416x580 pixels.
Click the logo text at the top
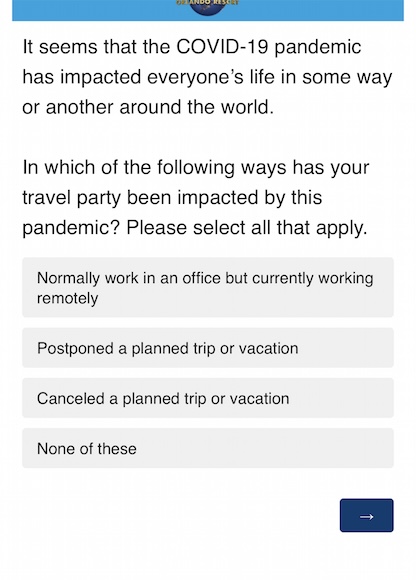point(207,2)
